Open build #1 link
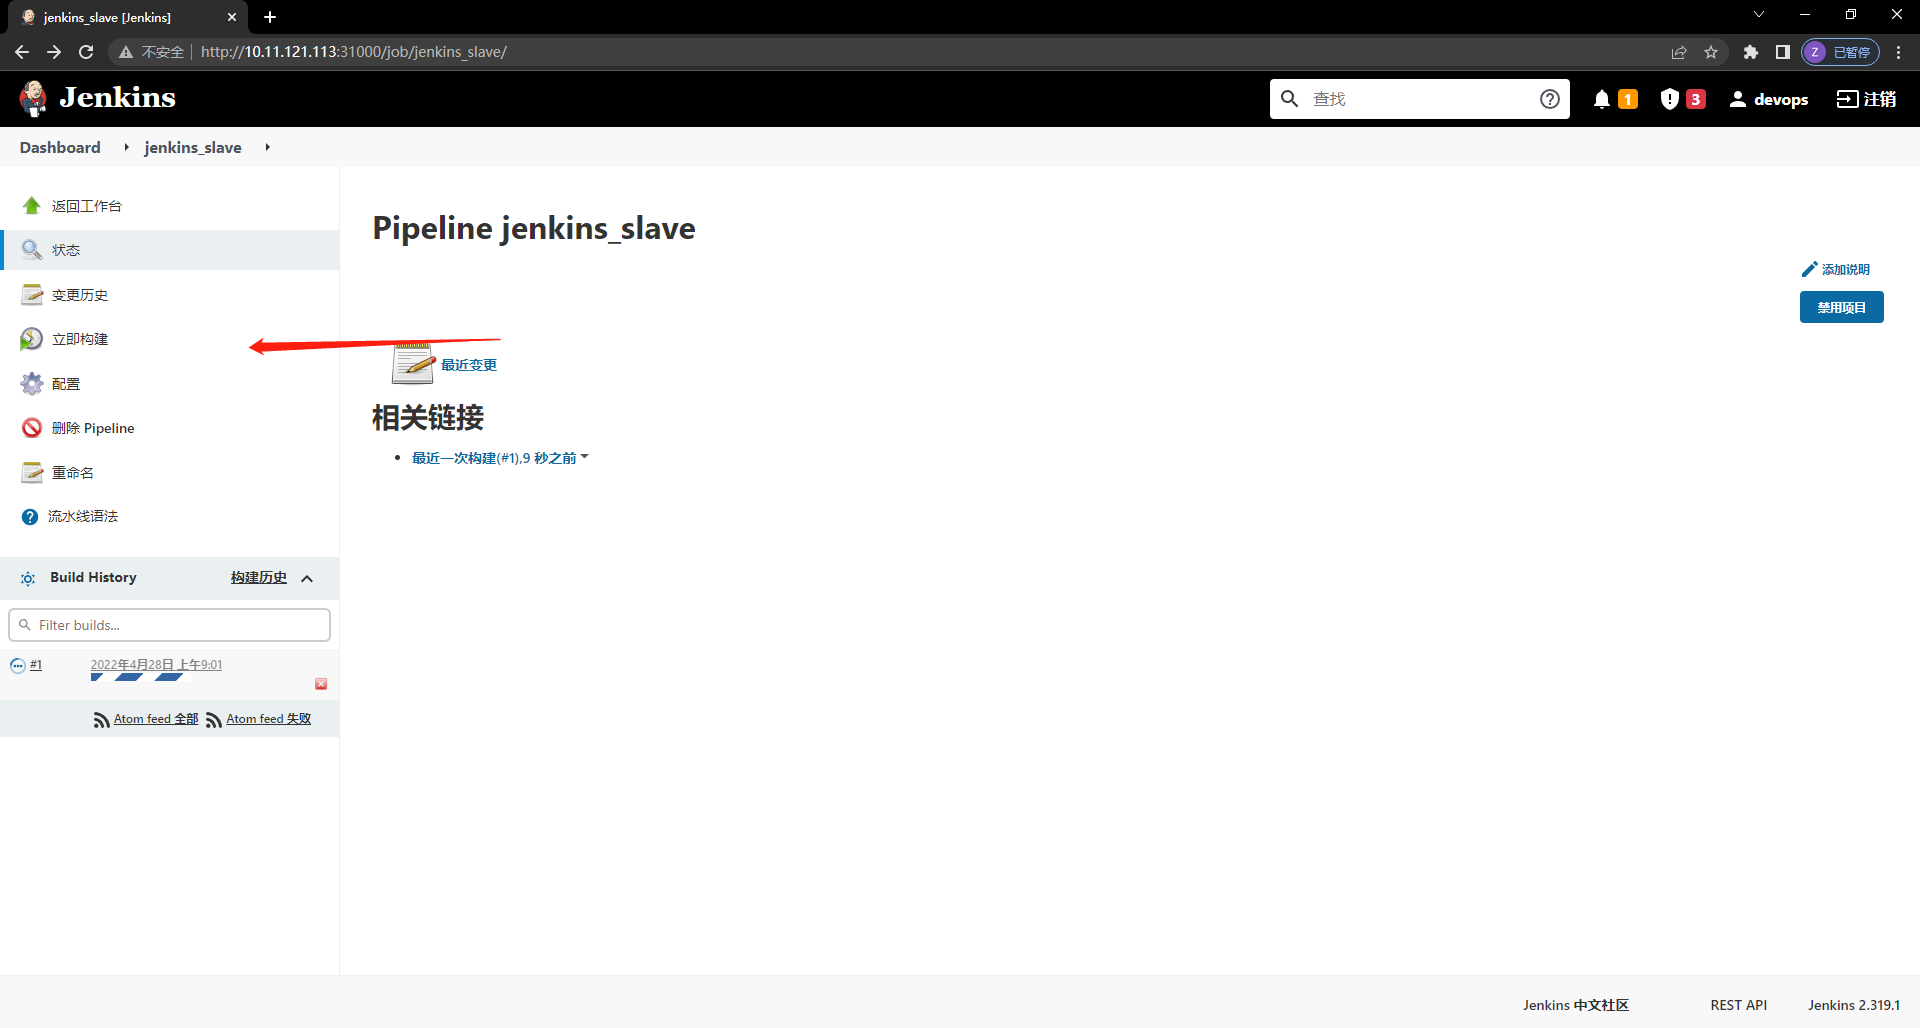Screen dimensions: 1920x1028 pyautogui.click(x=36, y=665)
